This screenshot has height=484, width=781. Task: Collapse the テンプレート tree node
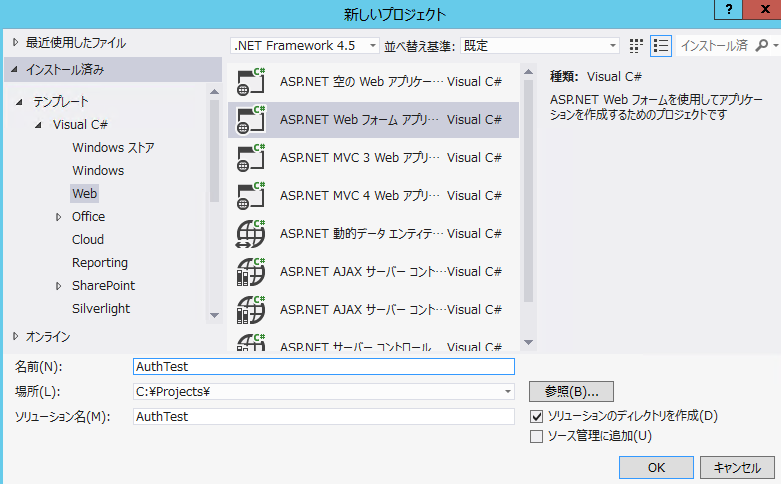19,102
